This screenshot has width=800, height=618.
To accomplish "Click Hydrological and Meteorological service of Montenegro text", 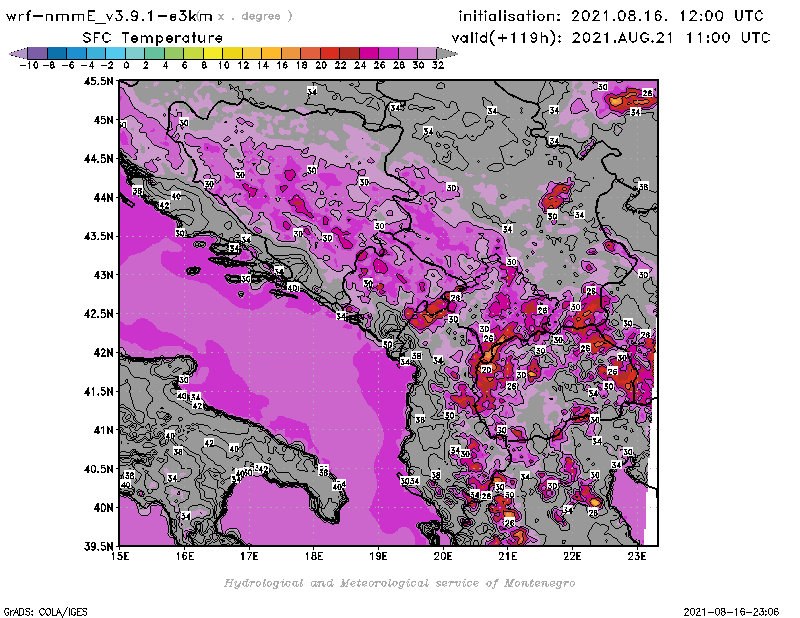I will tap(399, 583).
